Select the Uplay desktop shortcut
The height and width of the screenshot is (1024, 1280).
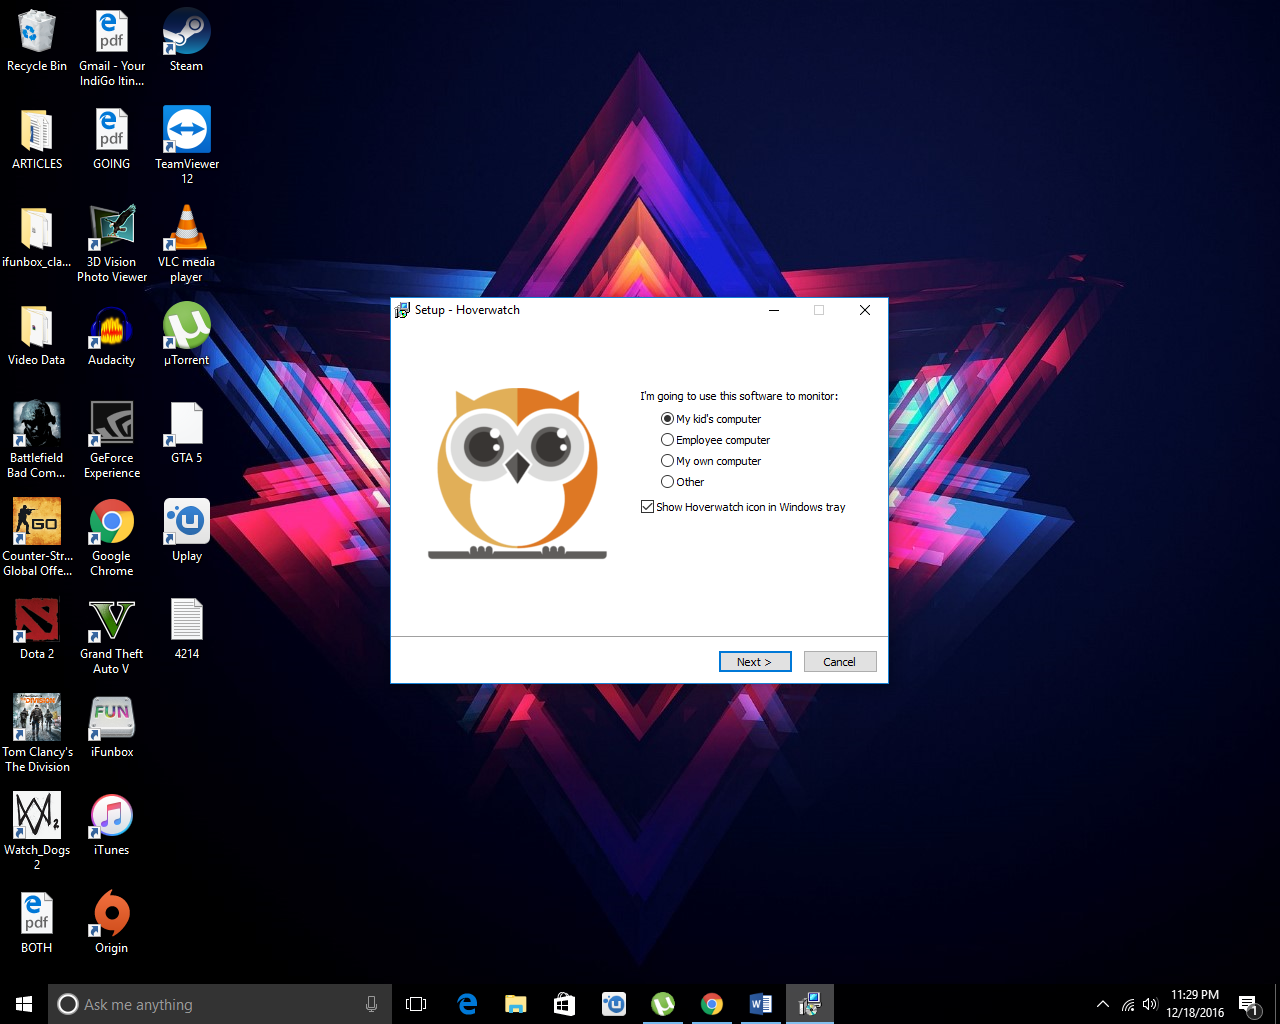coord(187,531)
